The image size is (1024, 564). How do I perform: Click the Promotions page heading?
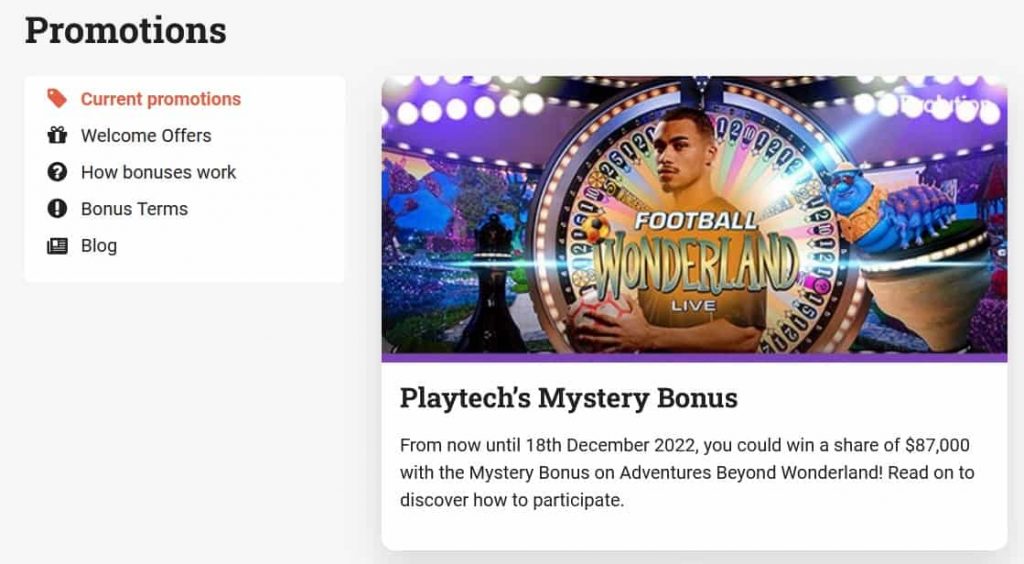pyautogui.click(x=125, y=30)
